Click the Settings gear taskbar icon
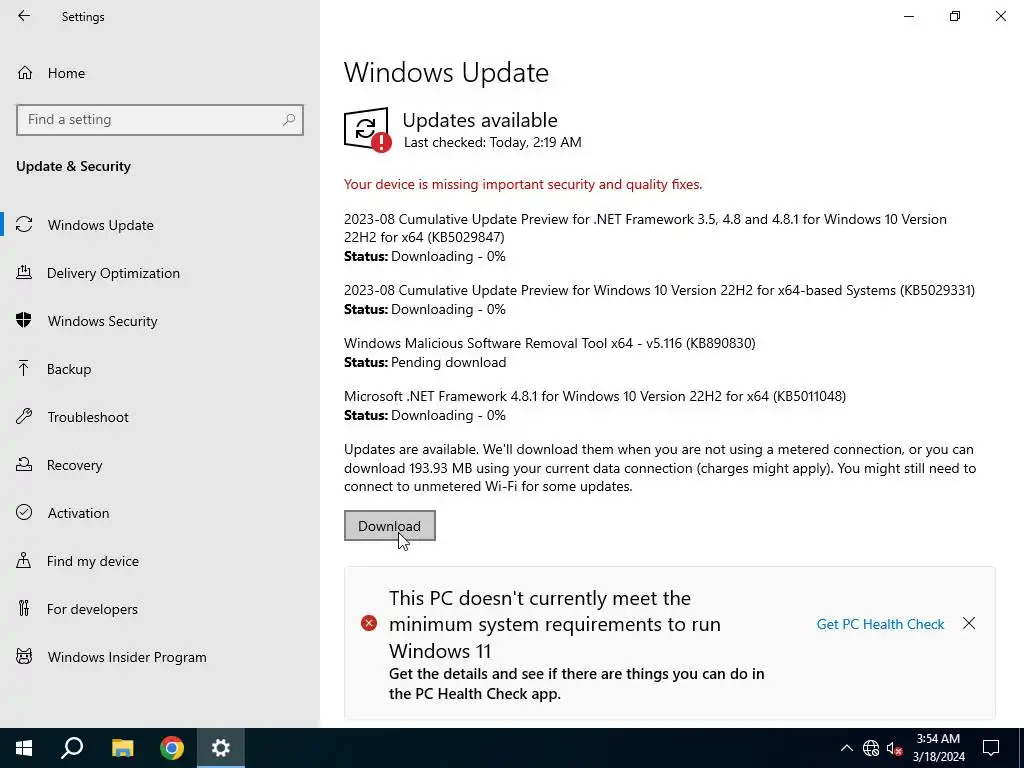 tap(221, 748)
